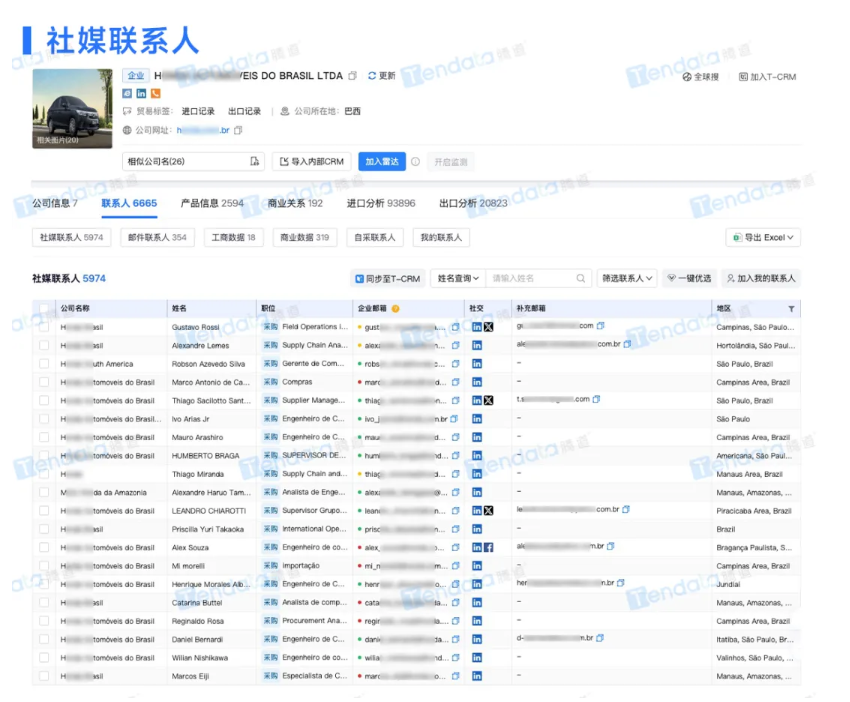The width and height of the screenshot is (850, 702).
Task: Go to 出口分析 20823 tab
Action: [473, 203]
